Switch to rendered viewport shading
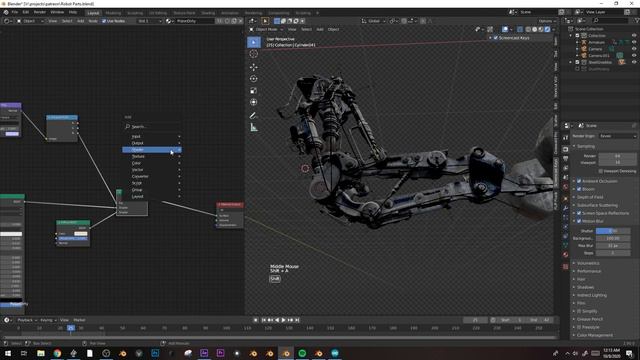Viewport: 640px width, 360px height. [547, 29]
